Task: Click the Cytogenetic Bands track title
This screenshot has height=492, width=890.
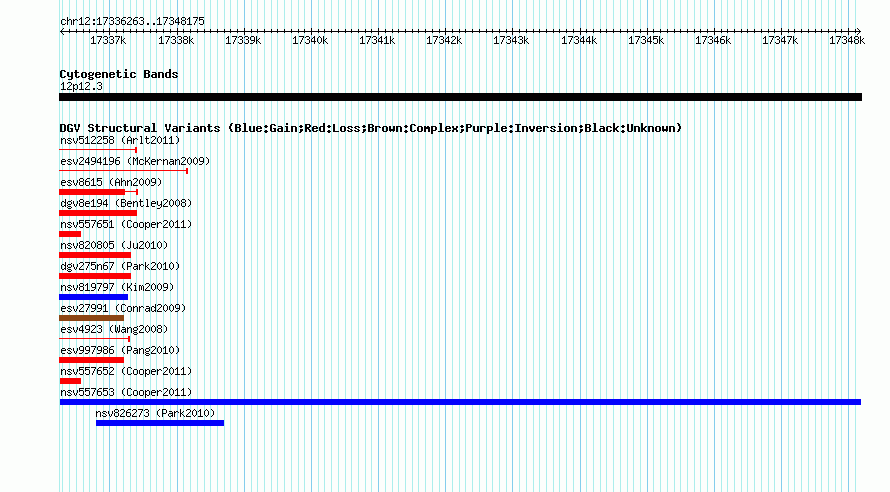Action: coord(119,74)
